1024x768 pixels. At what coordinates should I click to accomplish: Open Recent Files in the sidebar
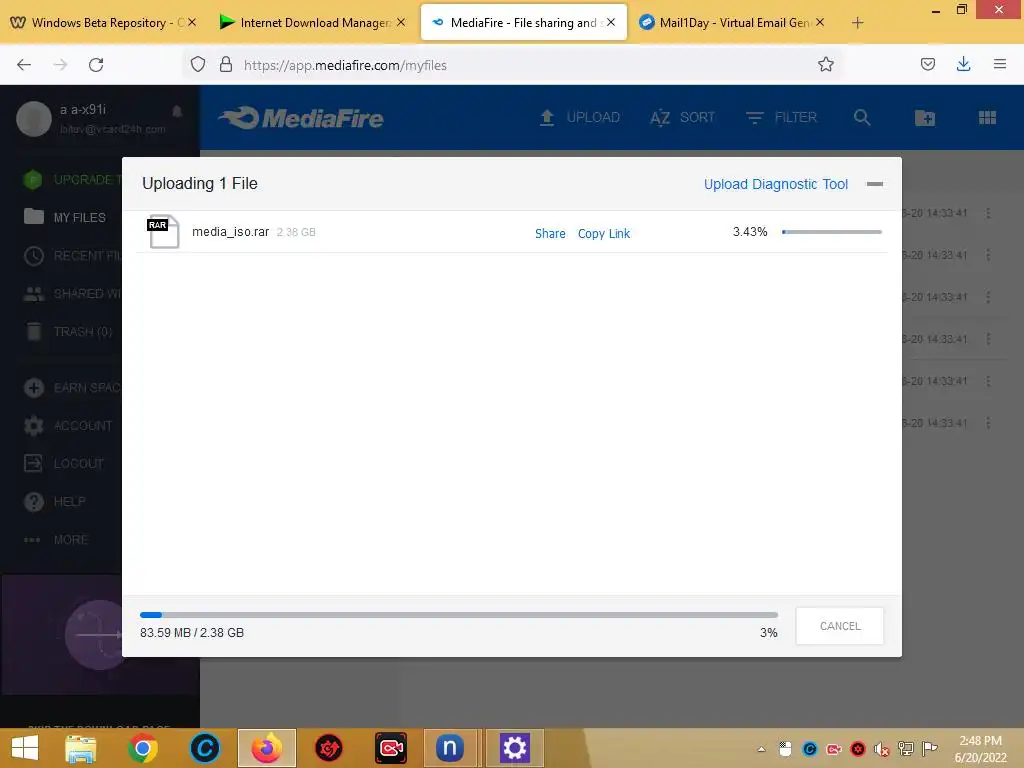72,255
